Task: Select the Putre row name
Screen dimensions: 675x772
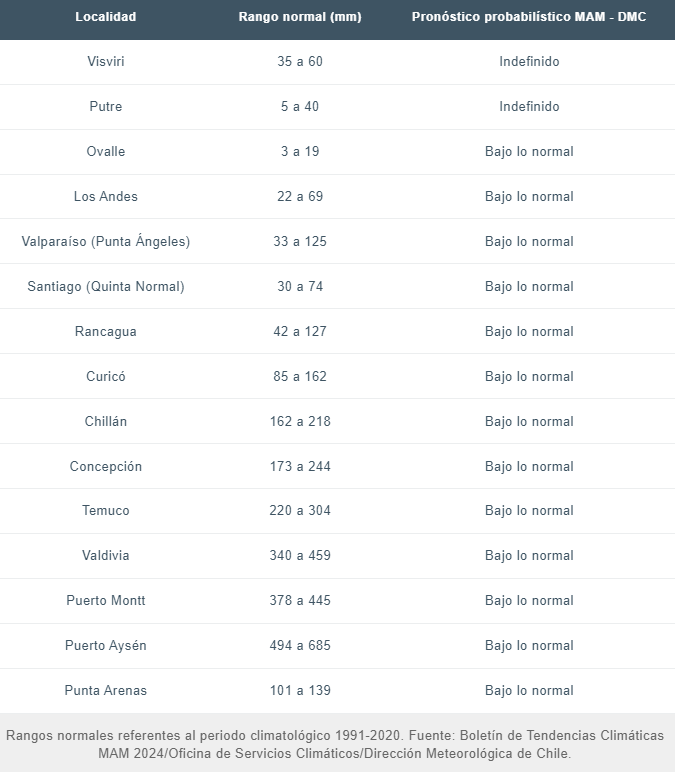Action: pyautogui.click(x=105, y=106)
